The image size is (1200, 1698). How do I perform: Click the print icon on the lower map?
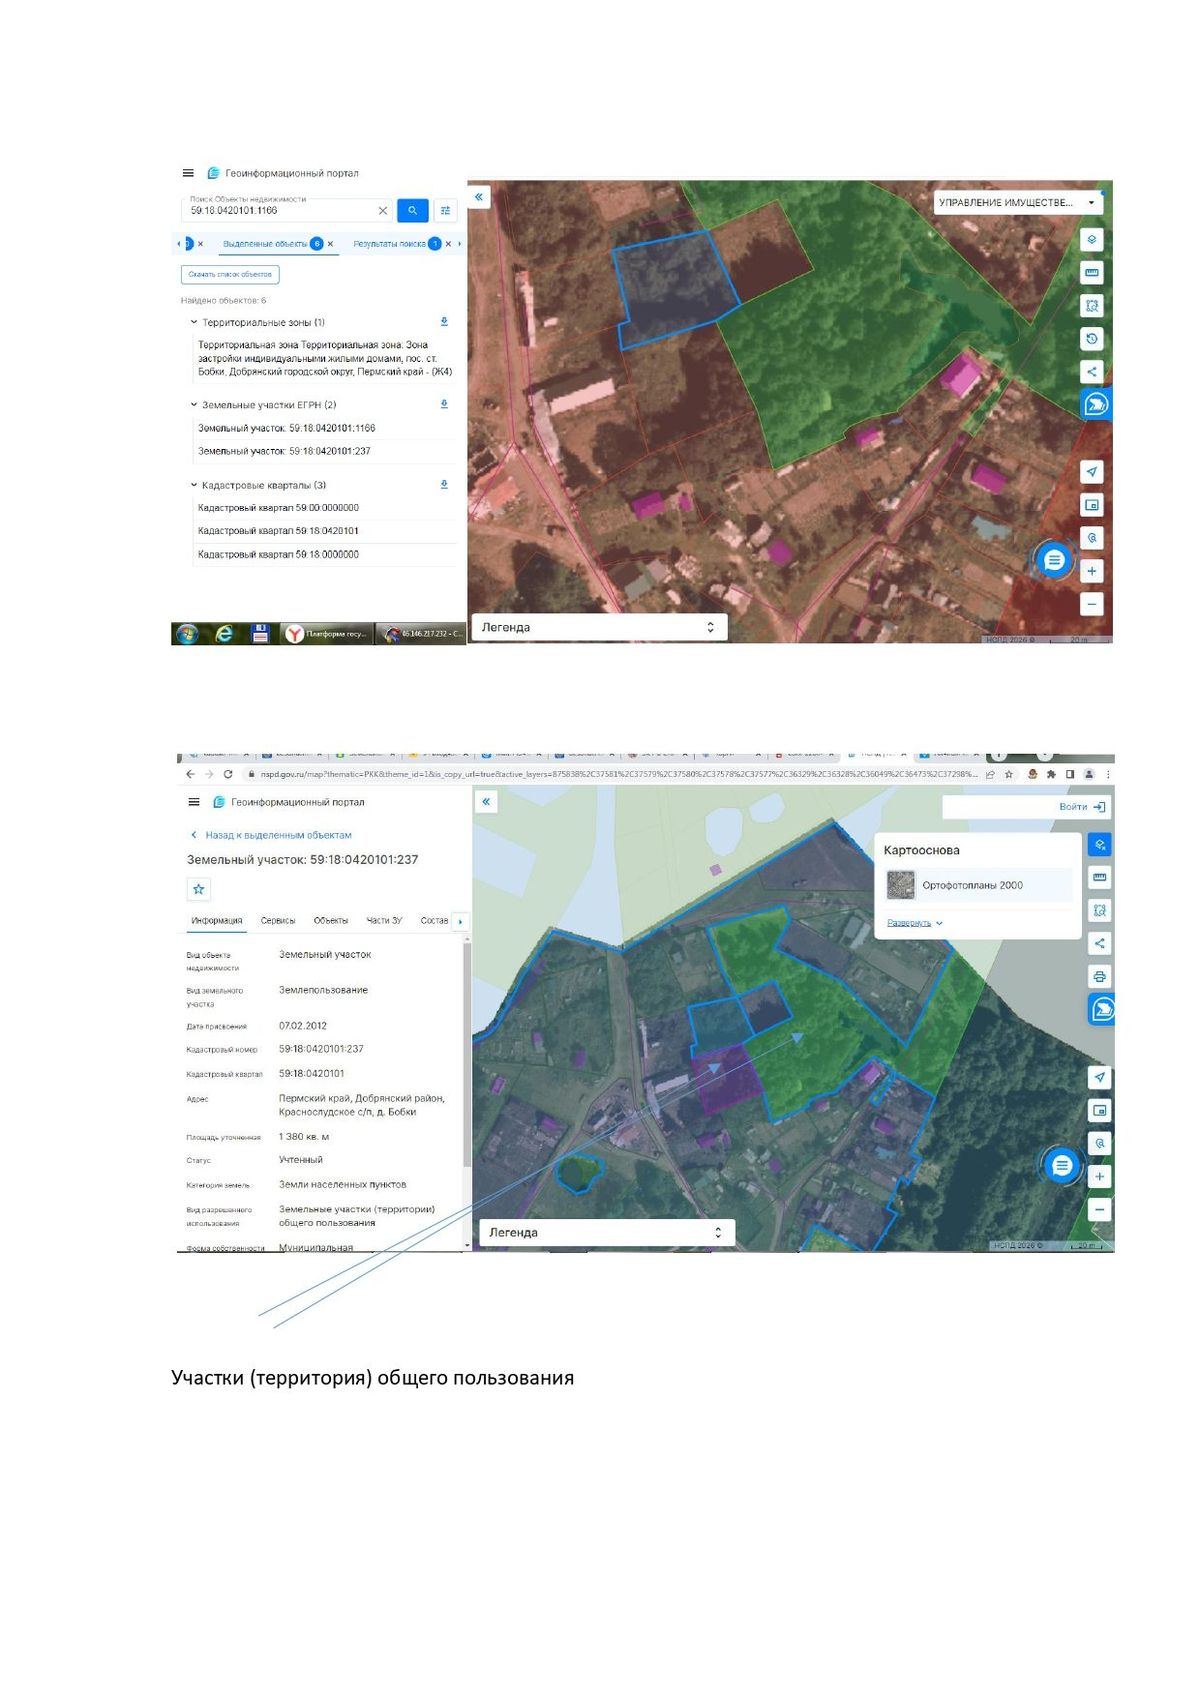pyautogui.click(x=1100, y=977)
